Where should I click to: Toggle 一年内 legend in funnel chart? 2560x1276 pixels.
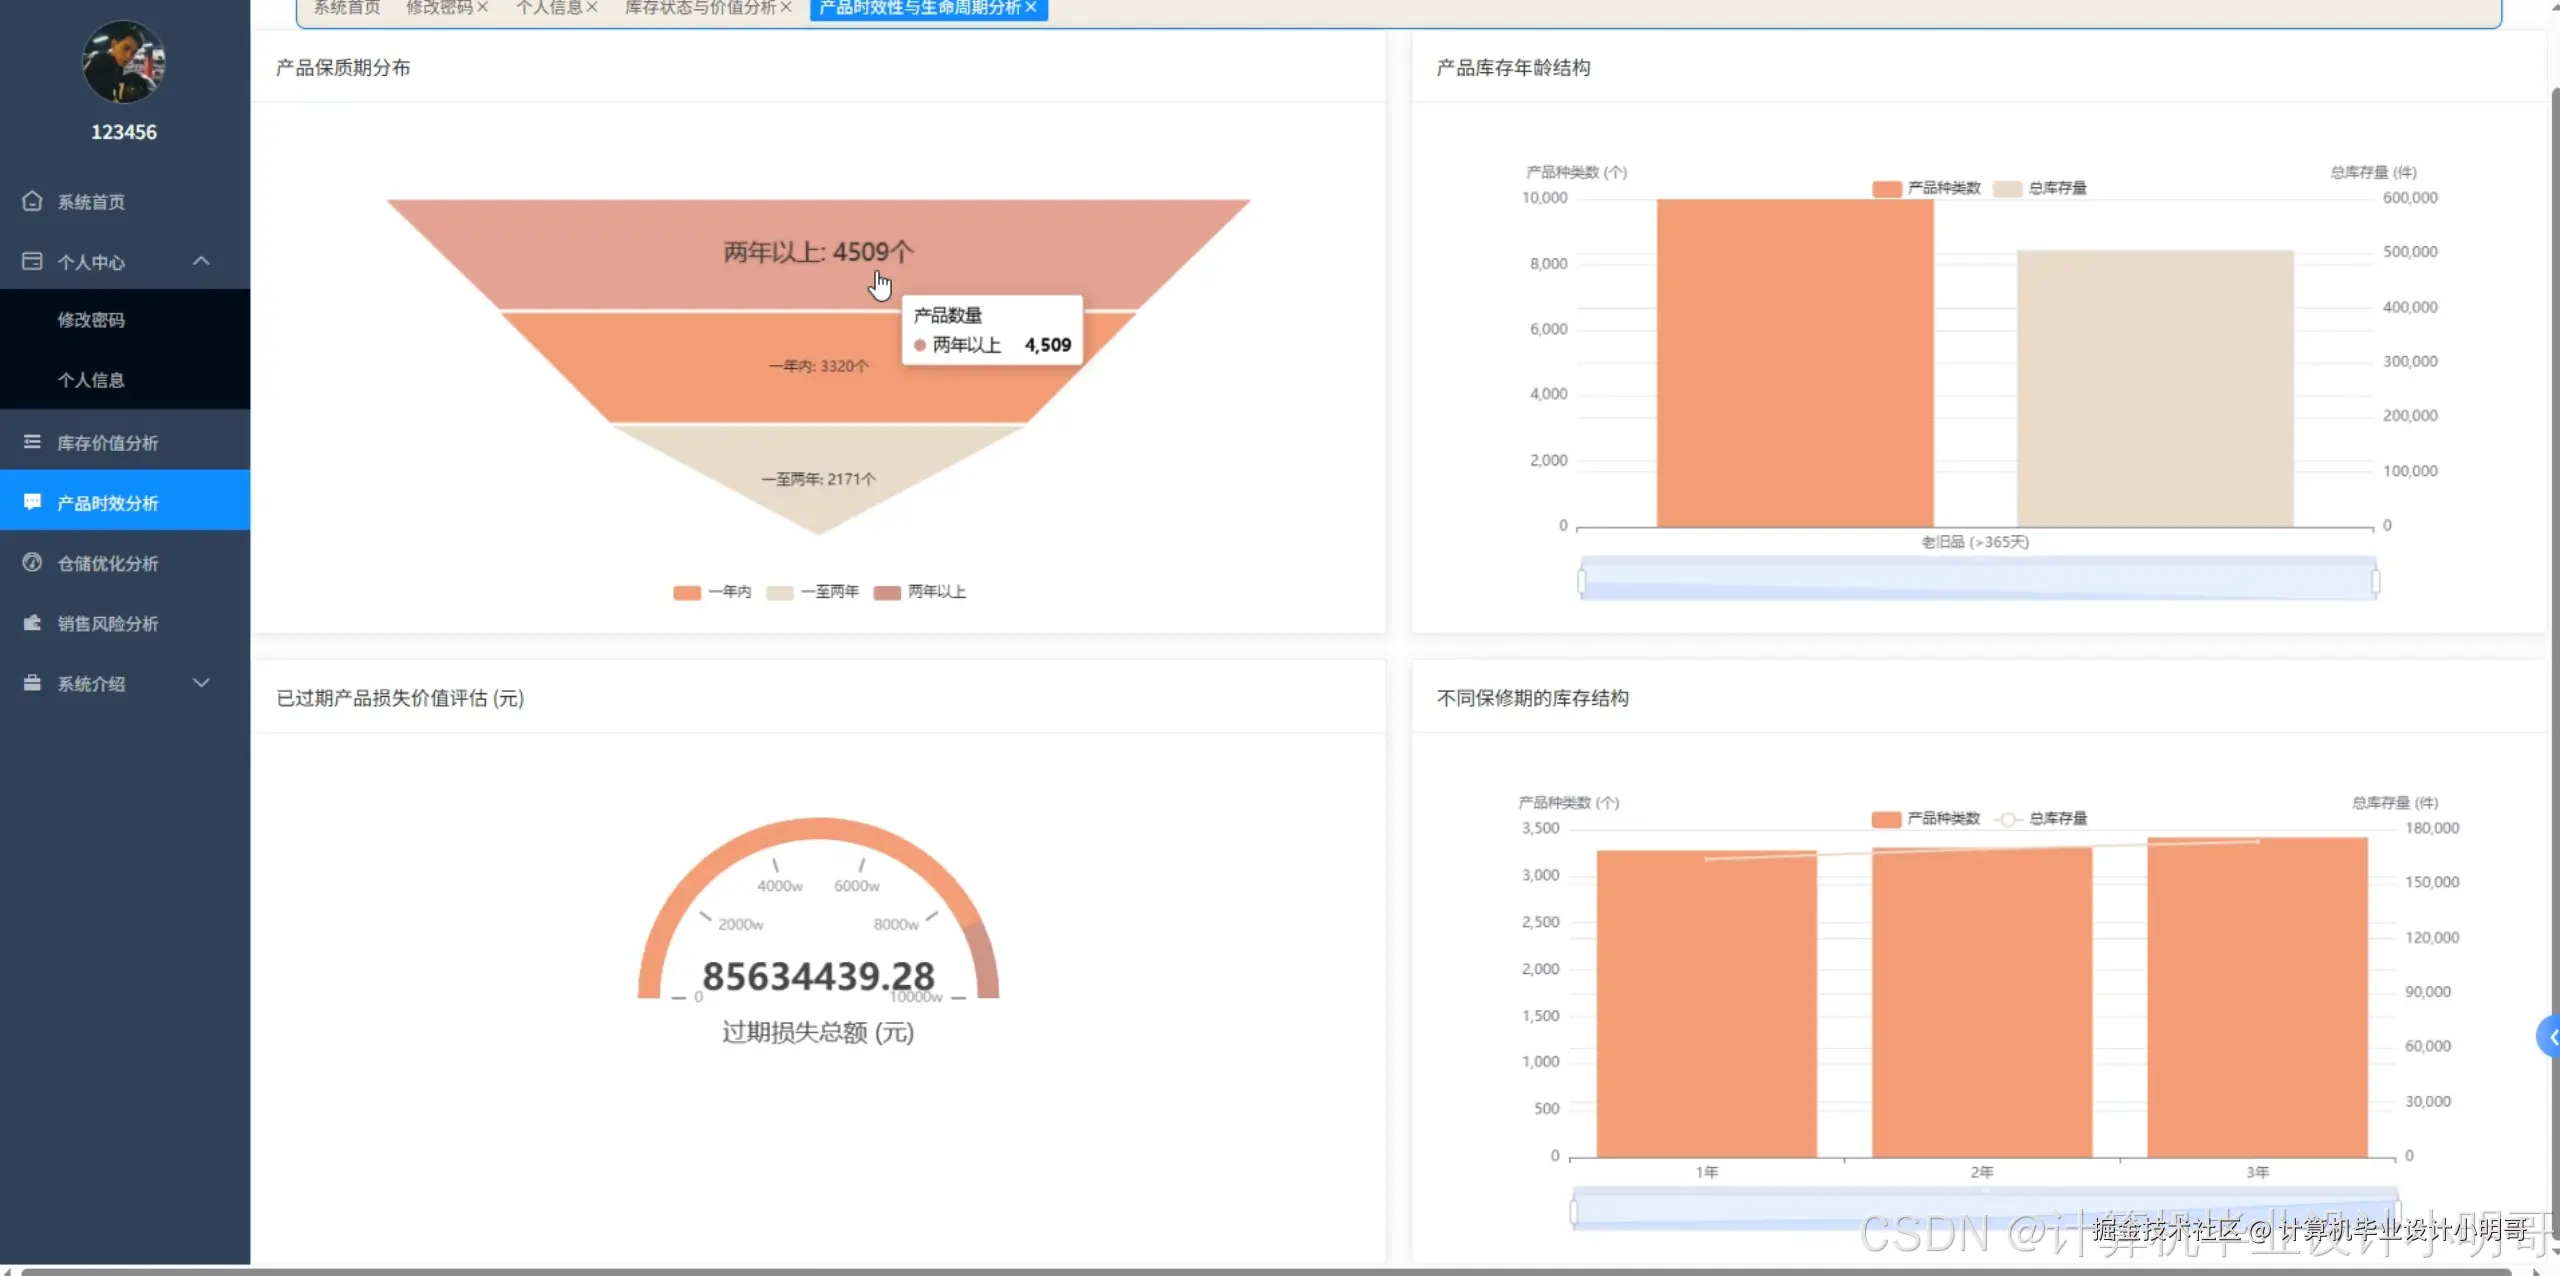687,592
